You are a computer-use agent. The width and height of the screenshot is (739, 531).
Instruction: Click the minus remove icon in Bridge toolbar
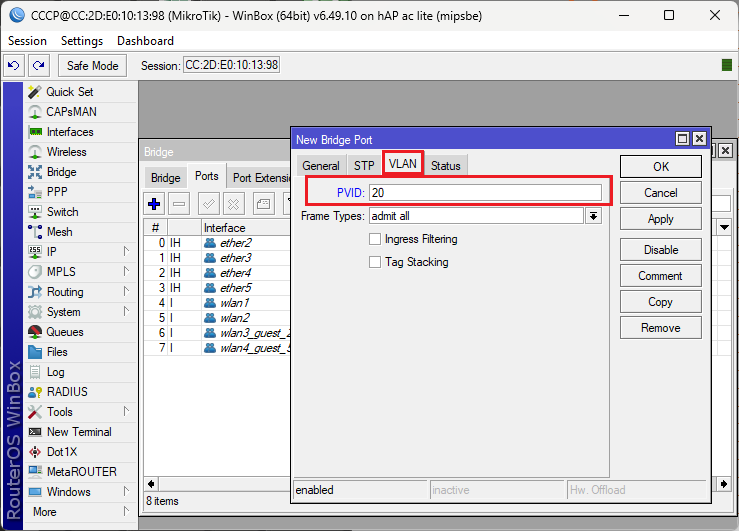pos(179,204)
